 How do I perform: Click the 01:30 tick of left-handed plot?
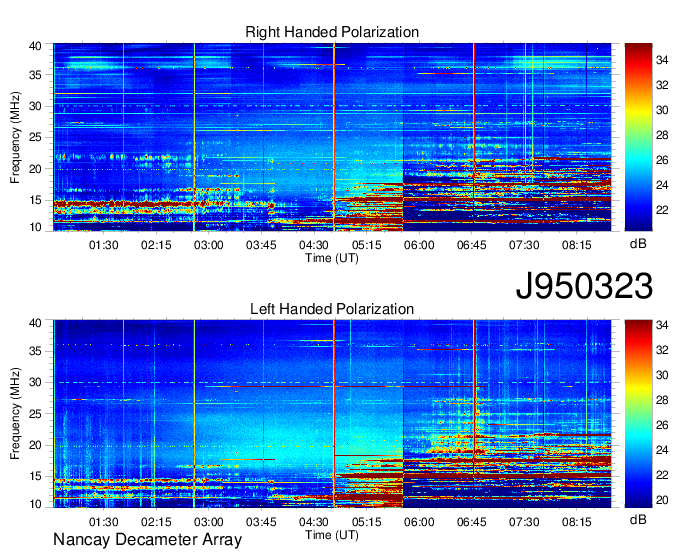click(103, 522)
